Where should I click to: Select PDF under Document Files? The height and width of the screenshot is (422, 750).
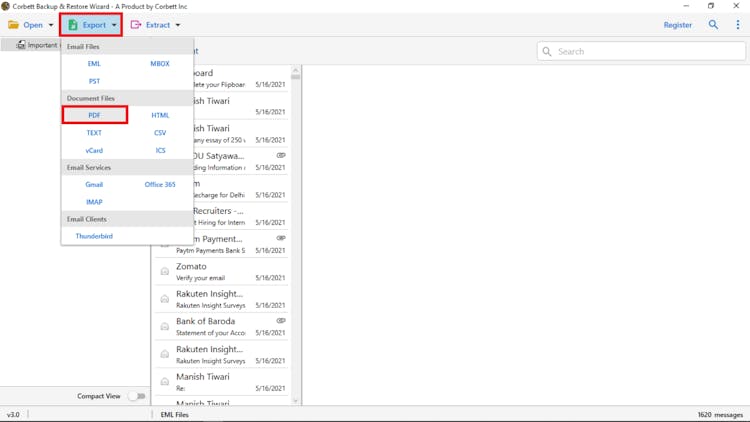[x=94, y=115]
